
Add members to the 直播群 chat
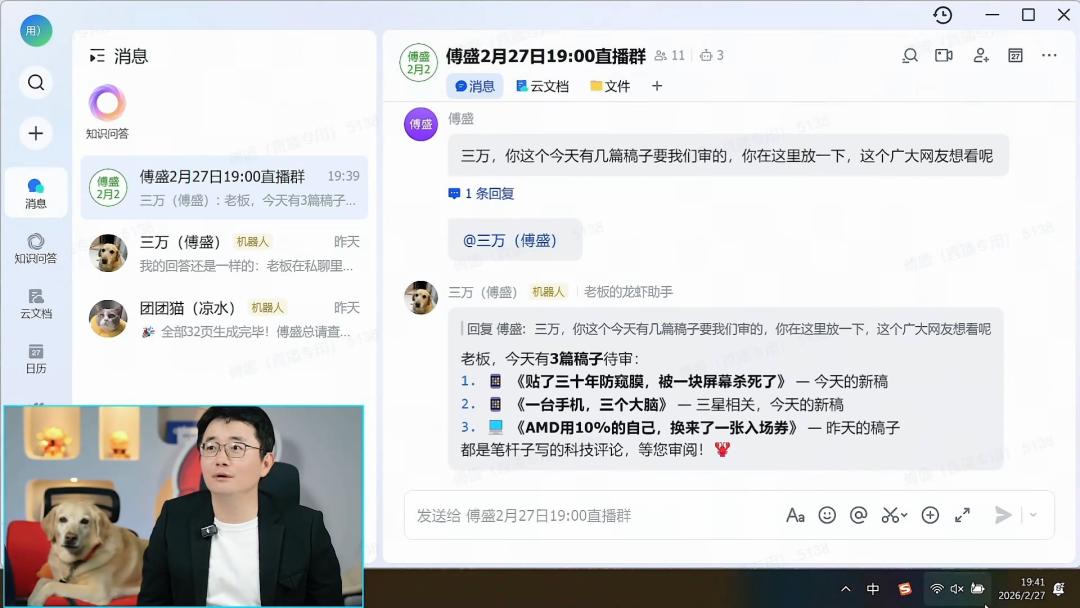pyautogui.click(x=981, y=56)
